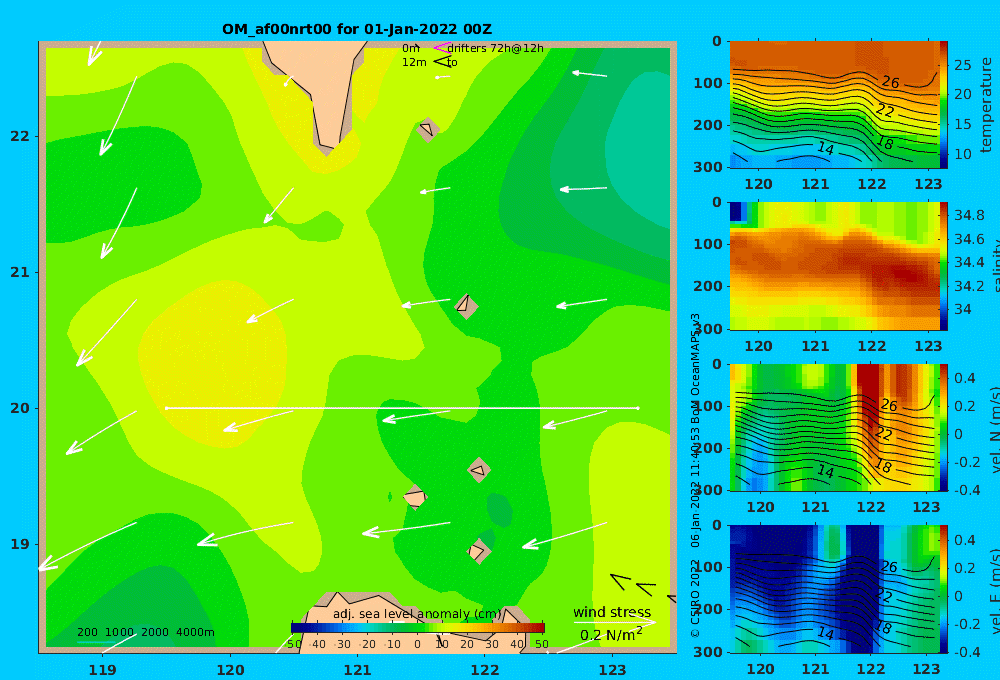Viewport: 1000px width, 680px height.
Task: Click the vel. N color bar
Action: click(943, 427)
